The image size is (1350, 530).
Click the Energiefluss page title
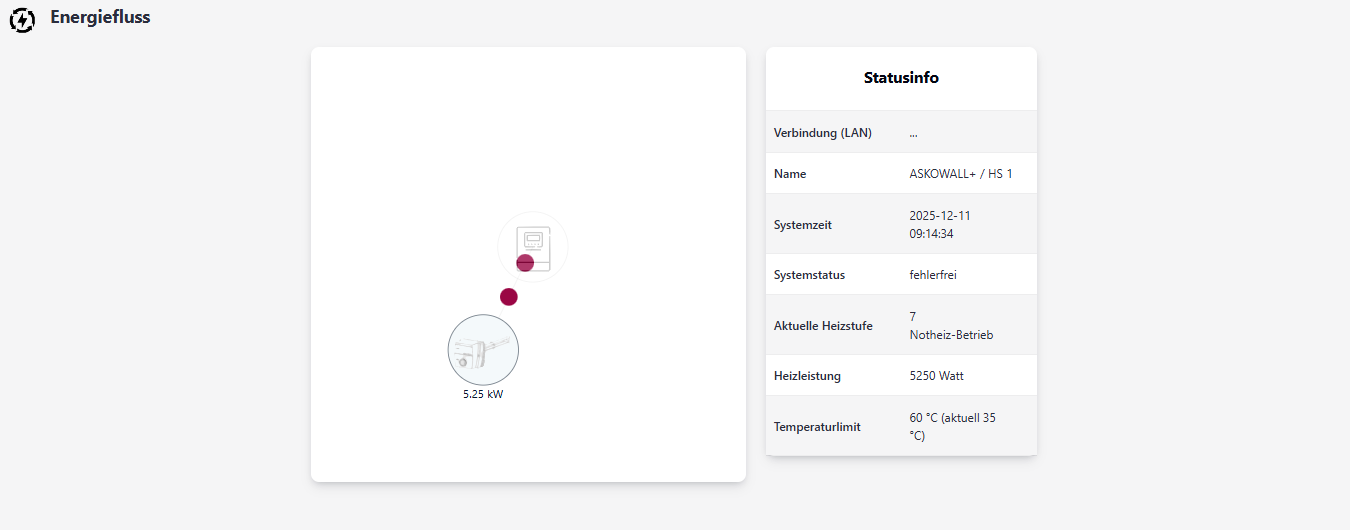click(100, 17)
